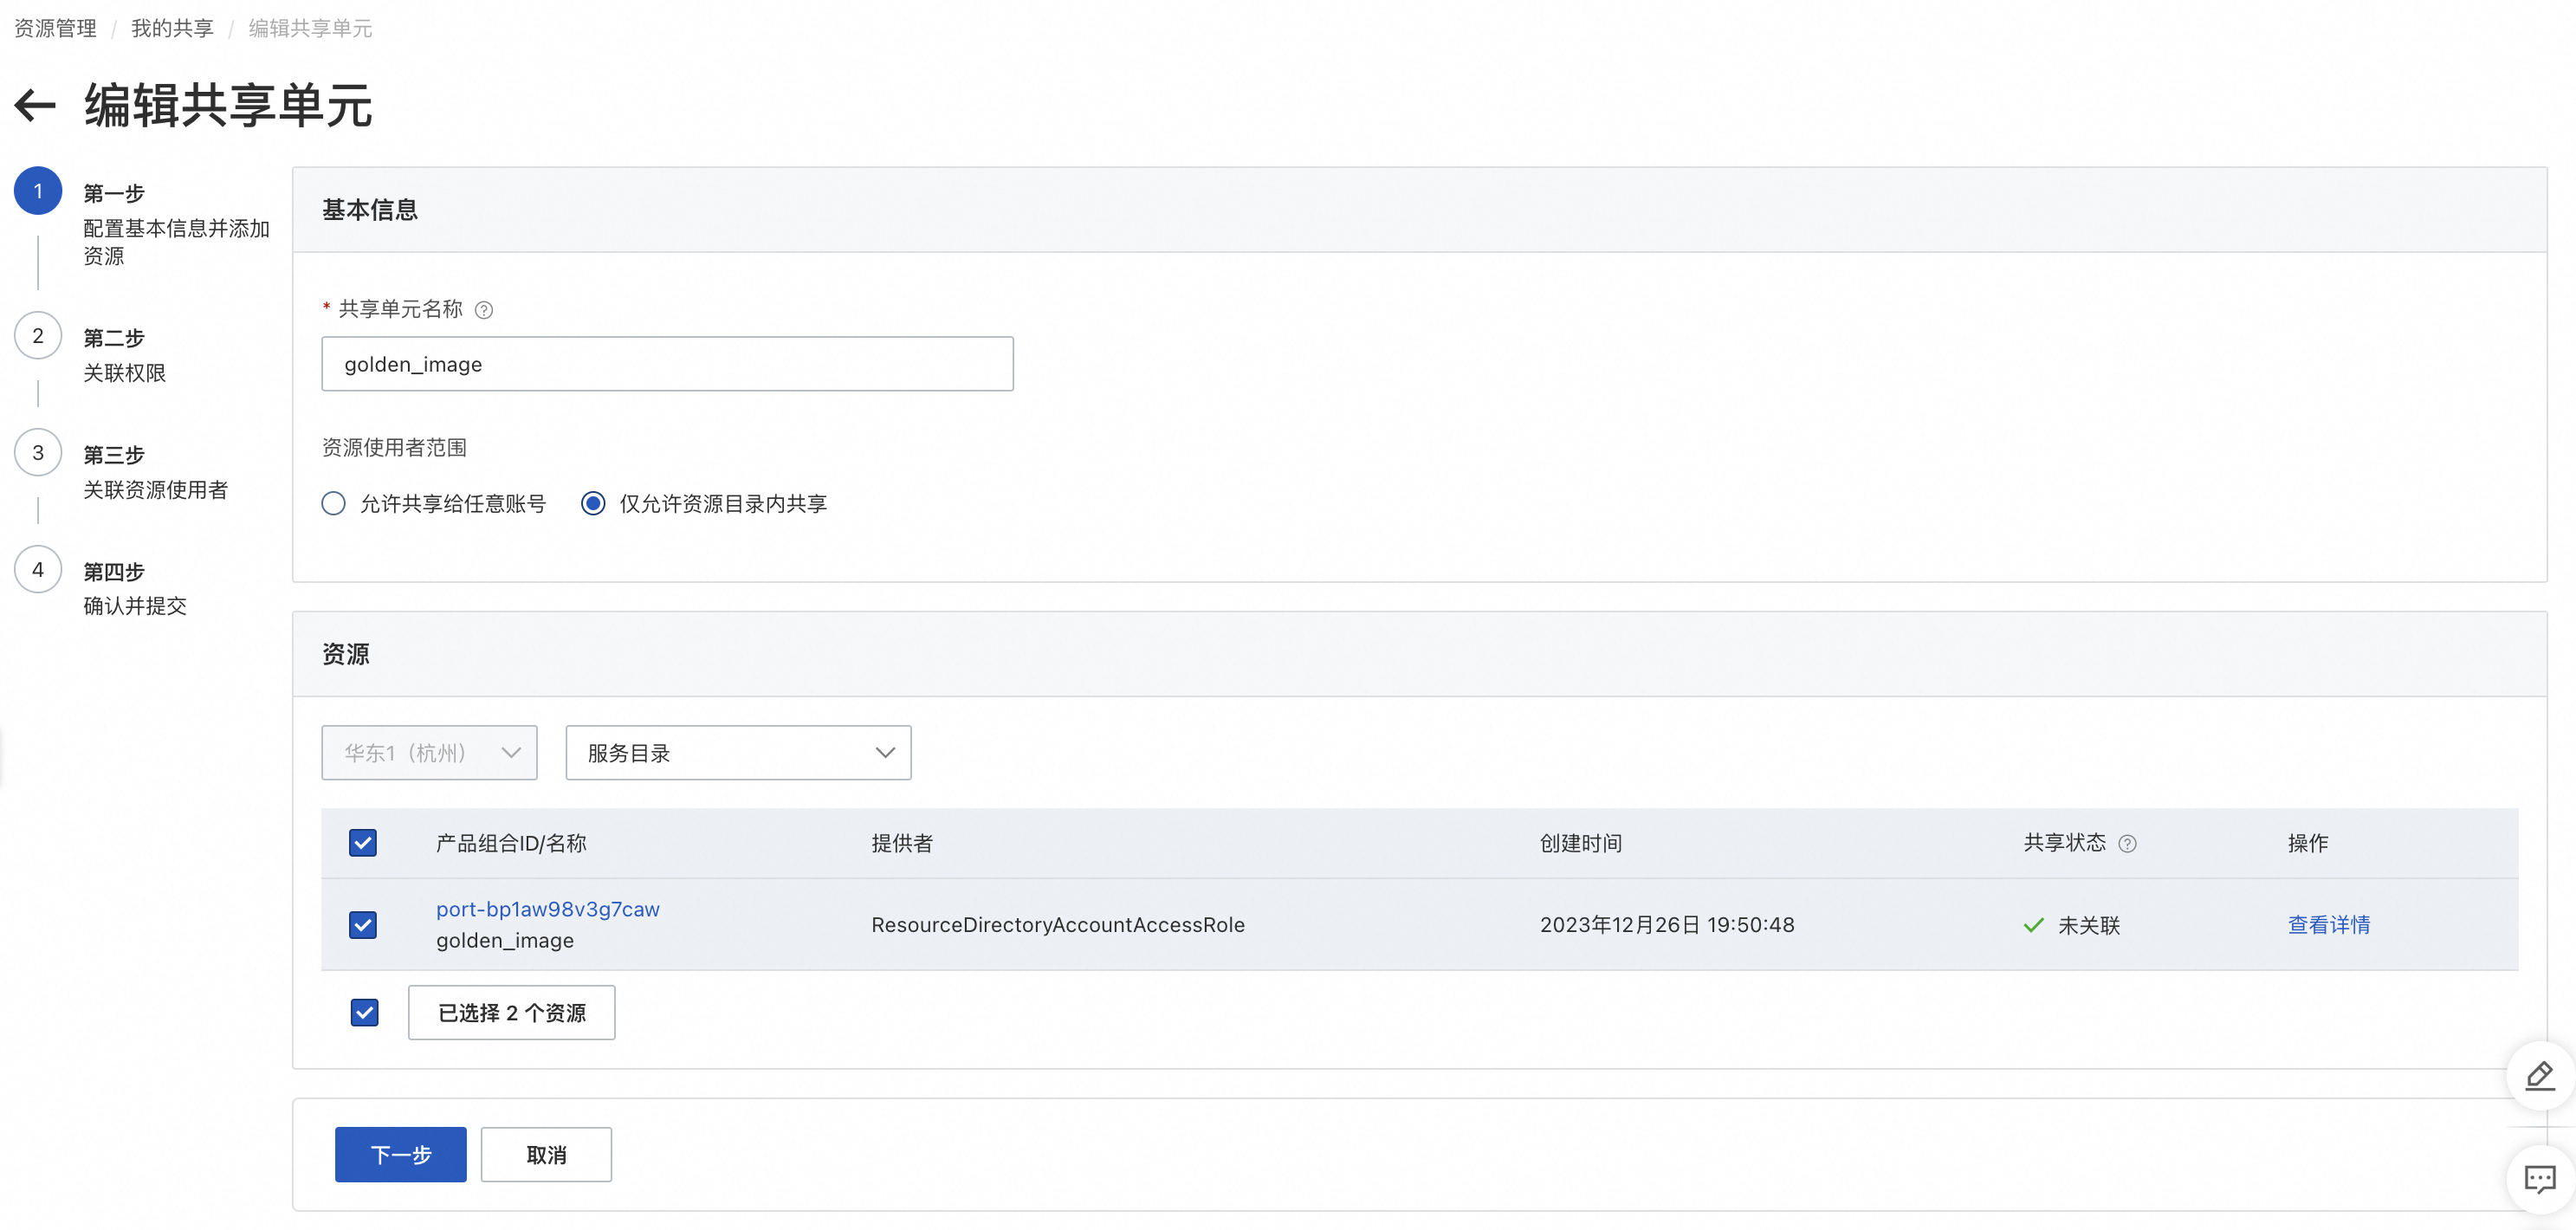Select 允许共享给任意账号 radio option
2576x1230 pixels.
pyautogui.click(x=334, y=504)
